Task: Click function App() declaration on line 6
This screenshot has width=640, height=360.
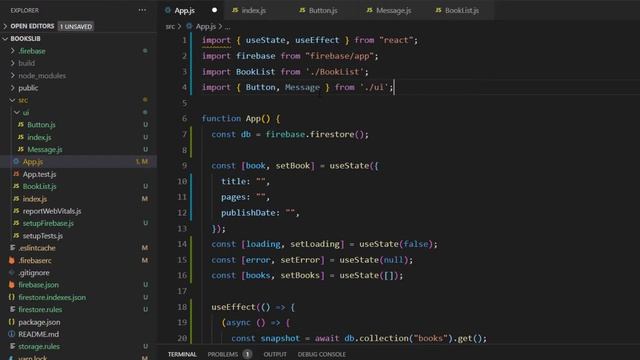Action: coord(241,119)
